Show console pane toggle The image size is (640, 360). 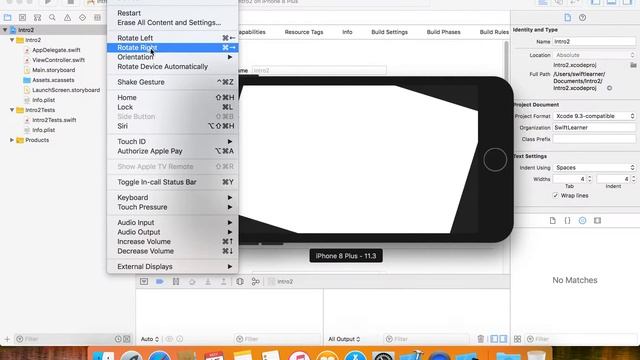coord(503,339)
